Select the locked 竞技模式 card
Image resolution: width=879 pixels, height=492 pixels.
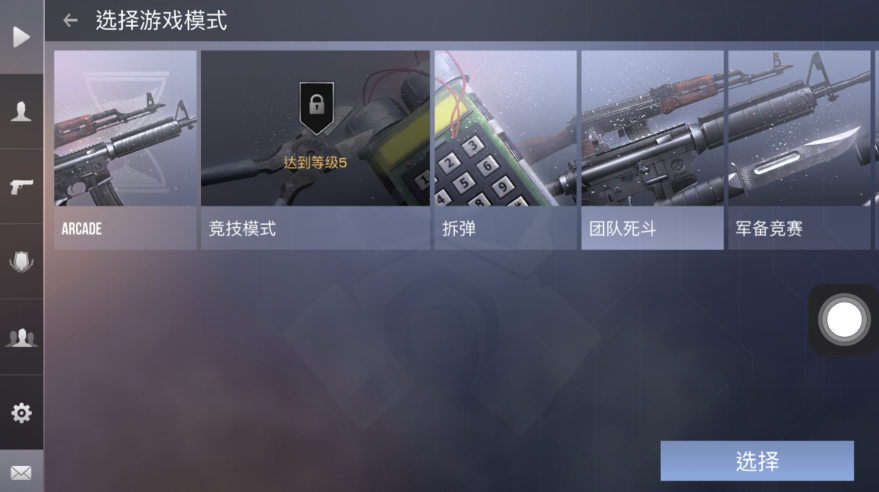pyautogui.click(x=315, y=150)
